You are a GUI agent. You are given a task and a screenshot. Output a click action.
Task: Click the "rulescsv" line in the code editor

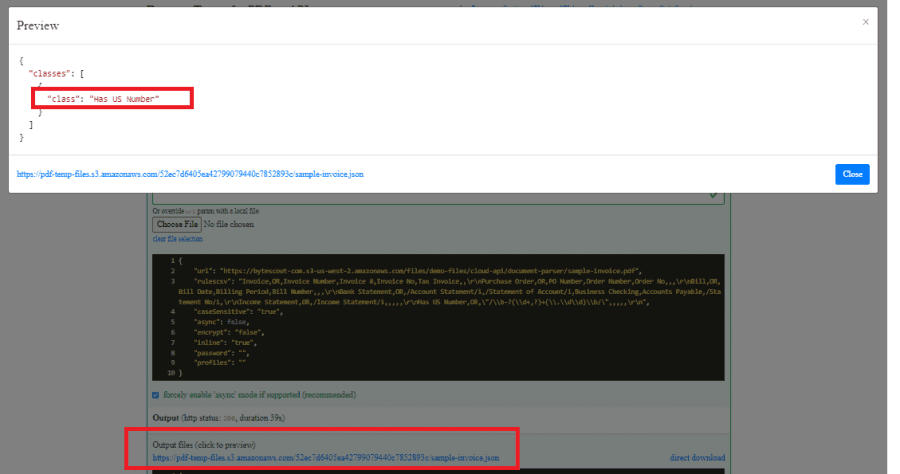point(400,282)
